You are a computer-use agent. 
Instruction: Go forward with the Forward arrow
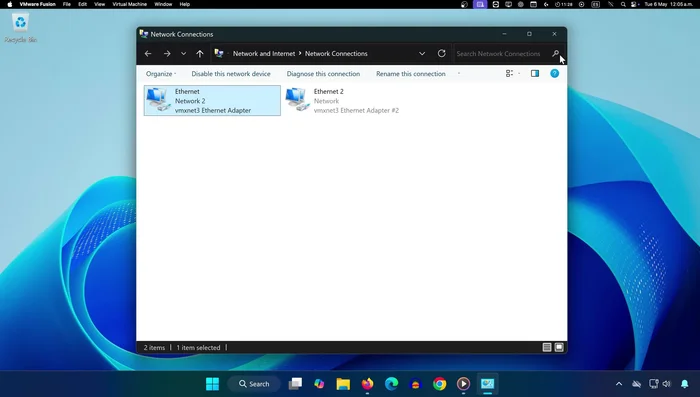coord(167,54)
